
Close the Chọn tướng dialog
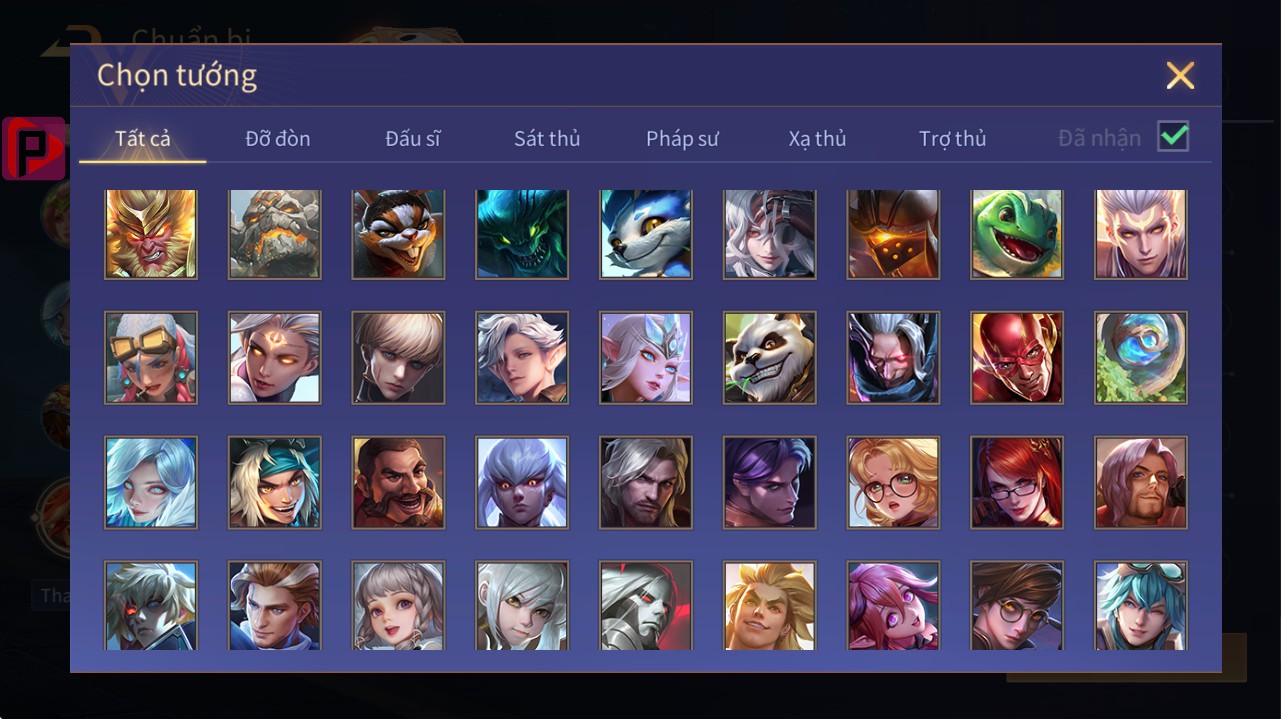tap(1180, 75)
